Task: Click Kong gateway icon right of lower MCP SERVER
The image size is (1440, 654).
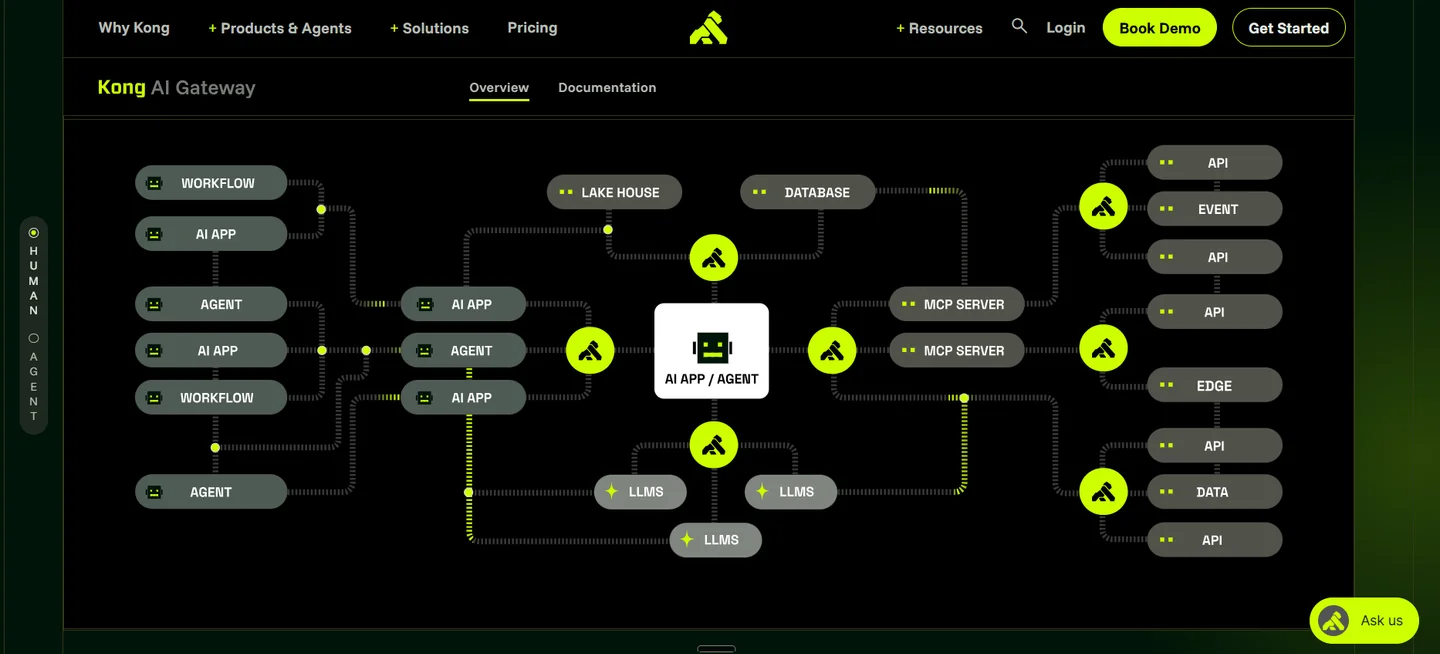Action: click(x=1104, y=349)
